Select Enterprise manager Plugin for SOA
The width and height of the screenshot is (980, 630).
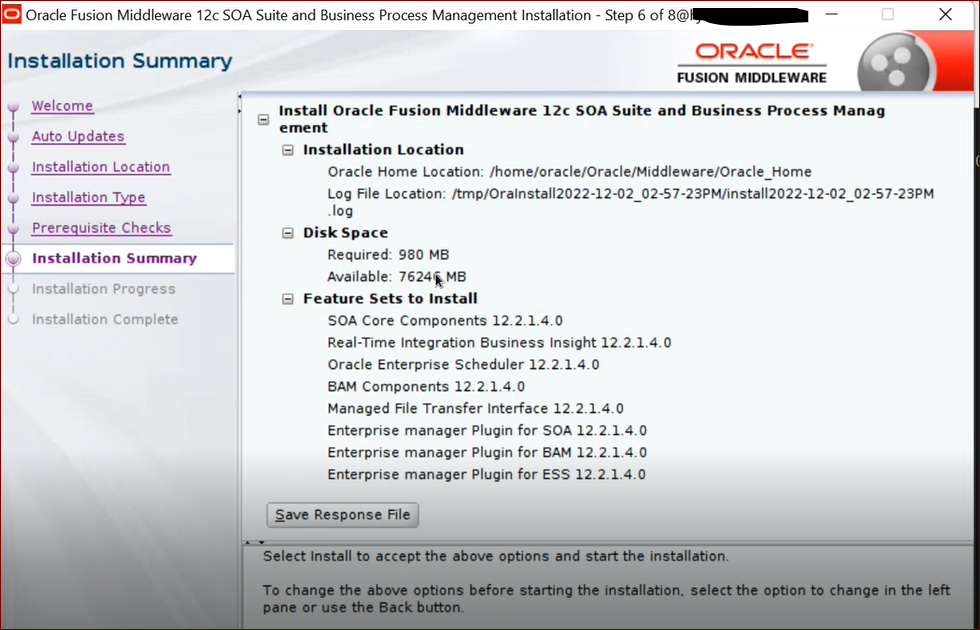pyautogui.click(x=487, y=431)
